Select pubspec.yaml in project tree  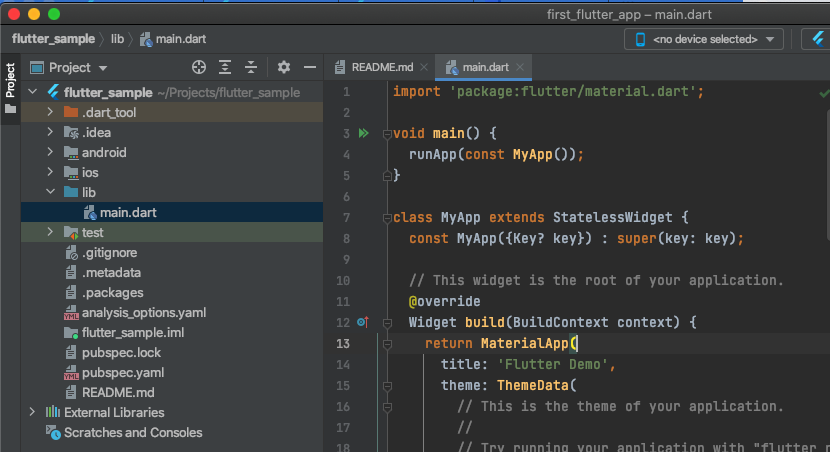click(172, 373)
